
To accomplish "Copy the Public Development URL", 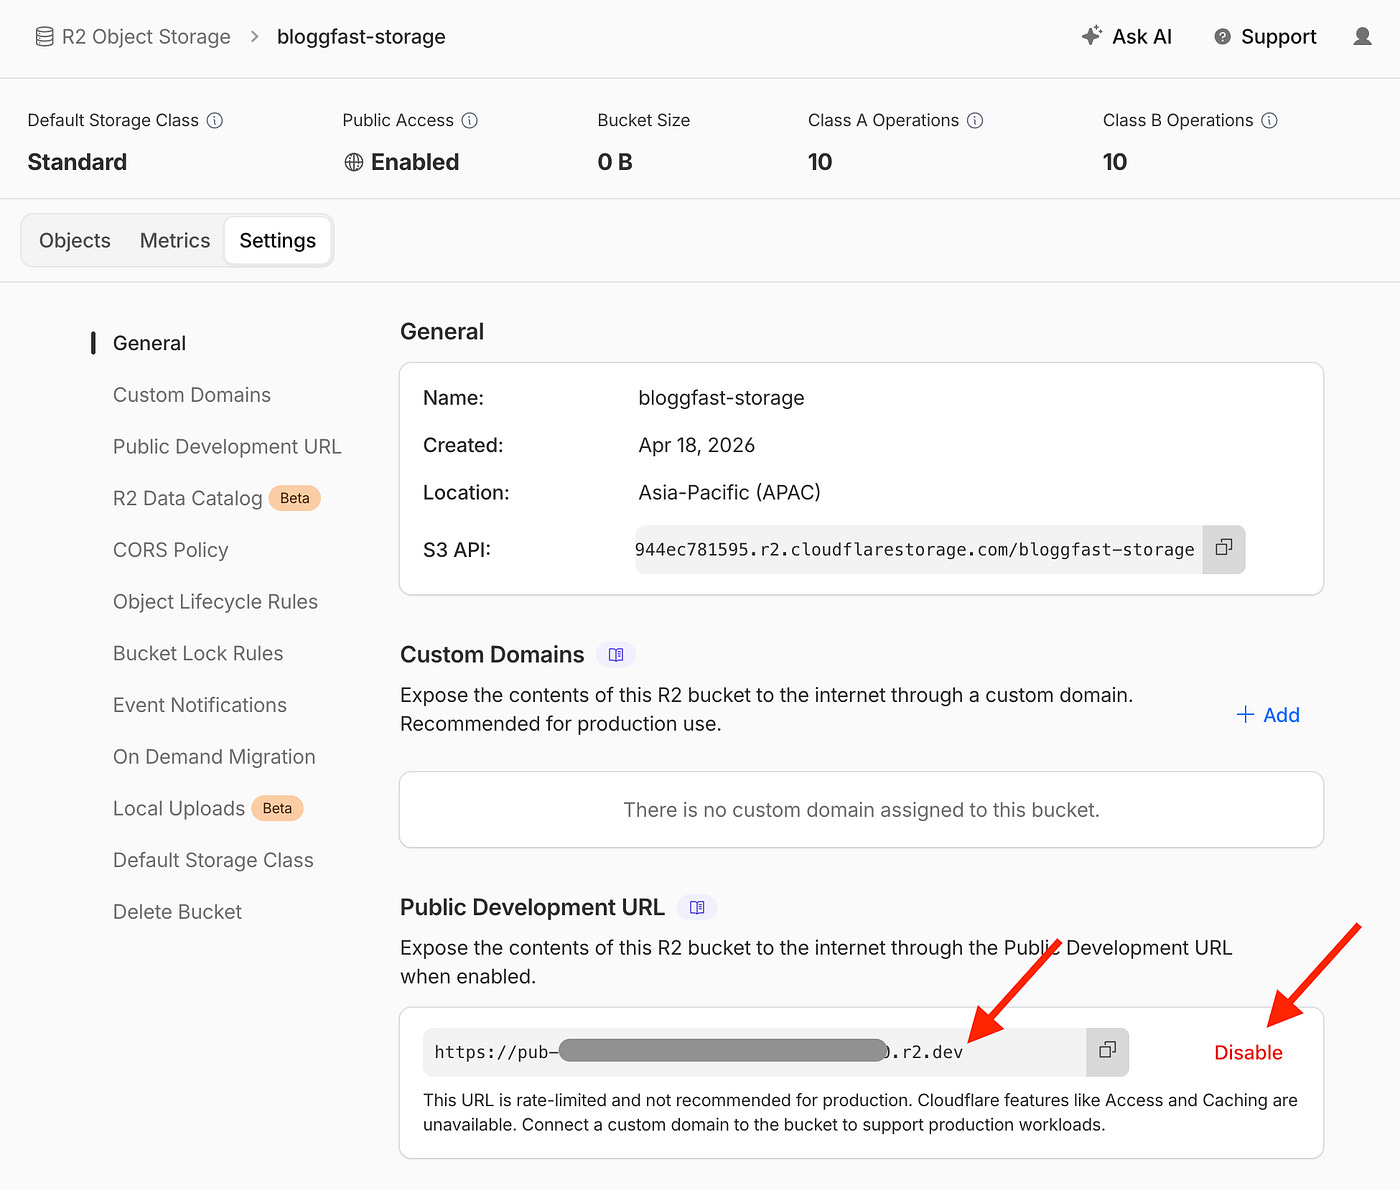I will tap(1107, 1051).
